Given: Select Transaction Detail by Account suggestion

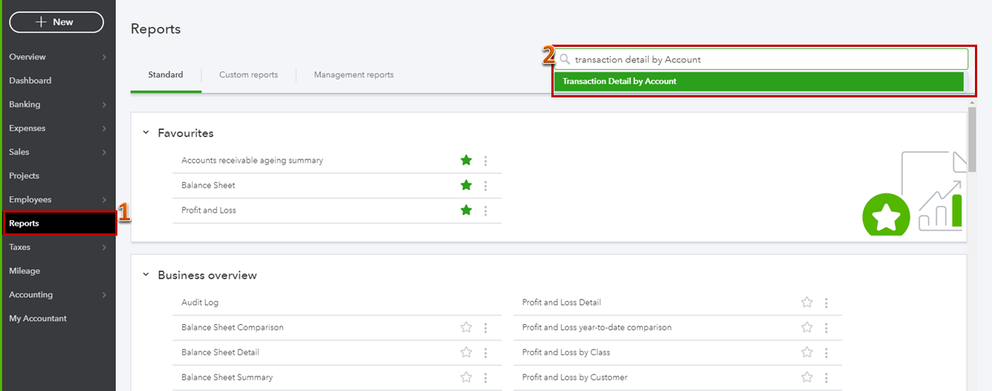Looking at the screenshot, I should [x=759, y=82].
